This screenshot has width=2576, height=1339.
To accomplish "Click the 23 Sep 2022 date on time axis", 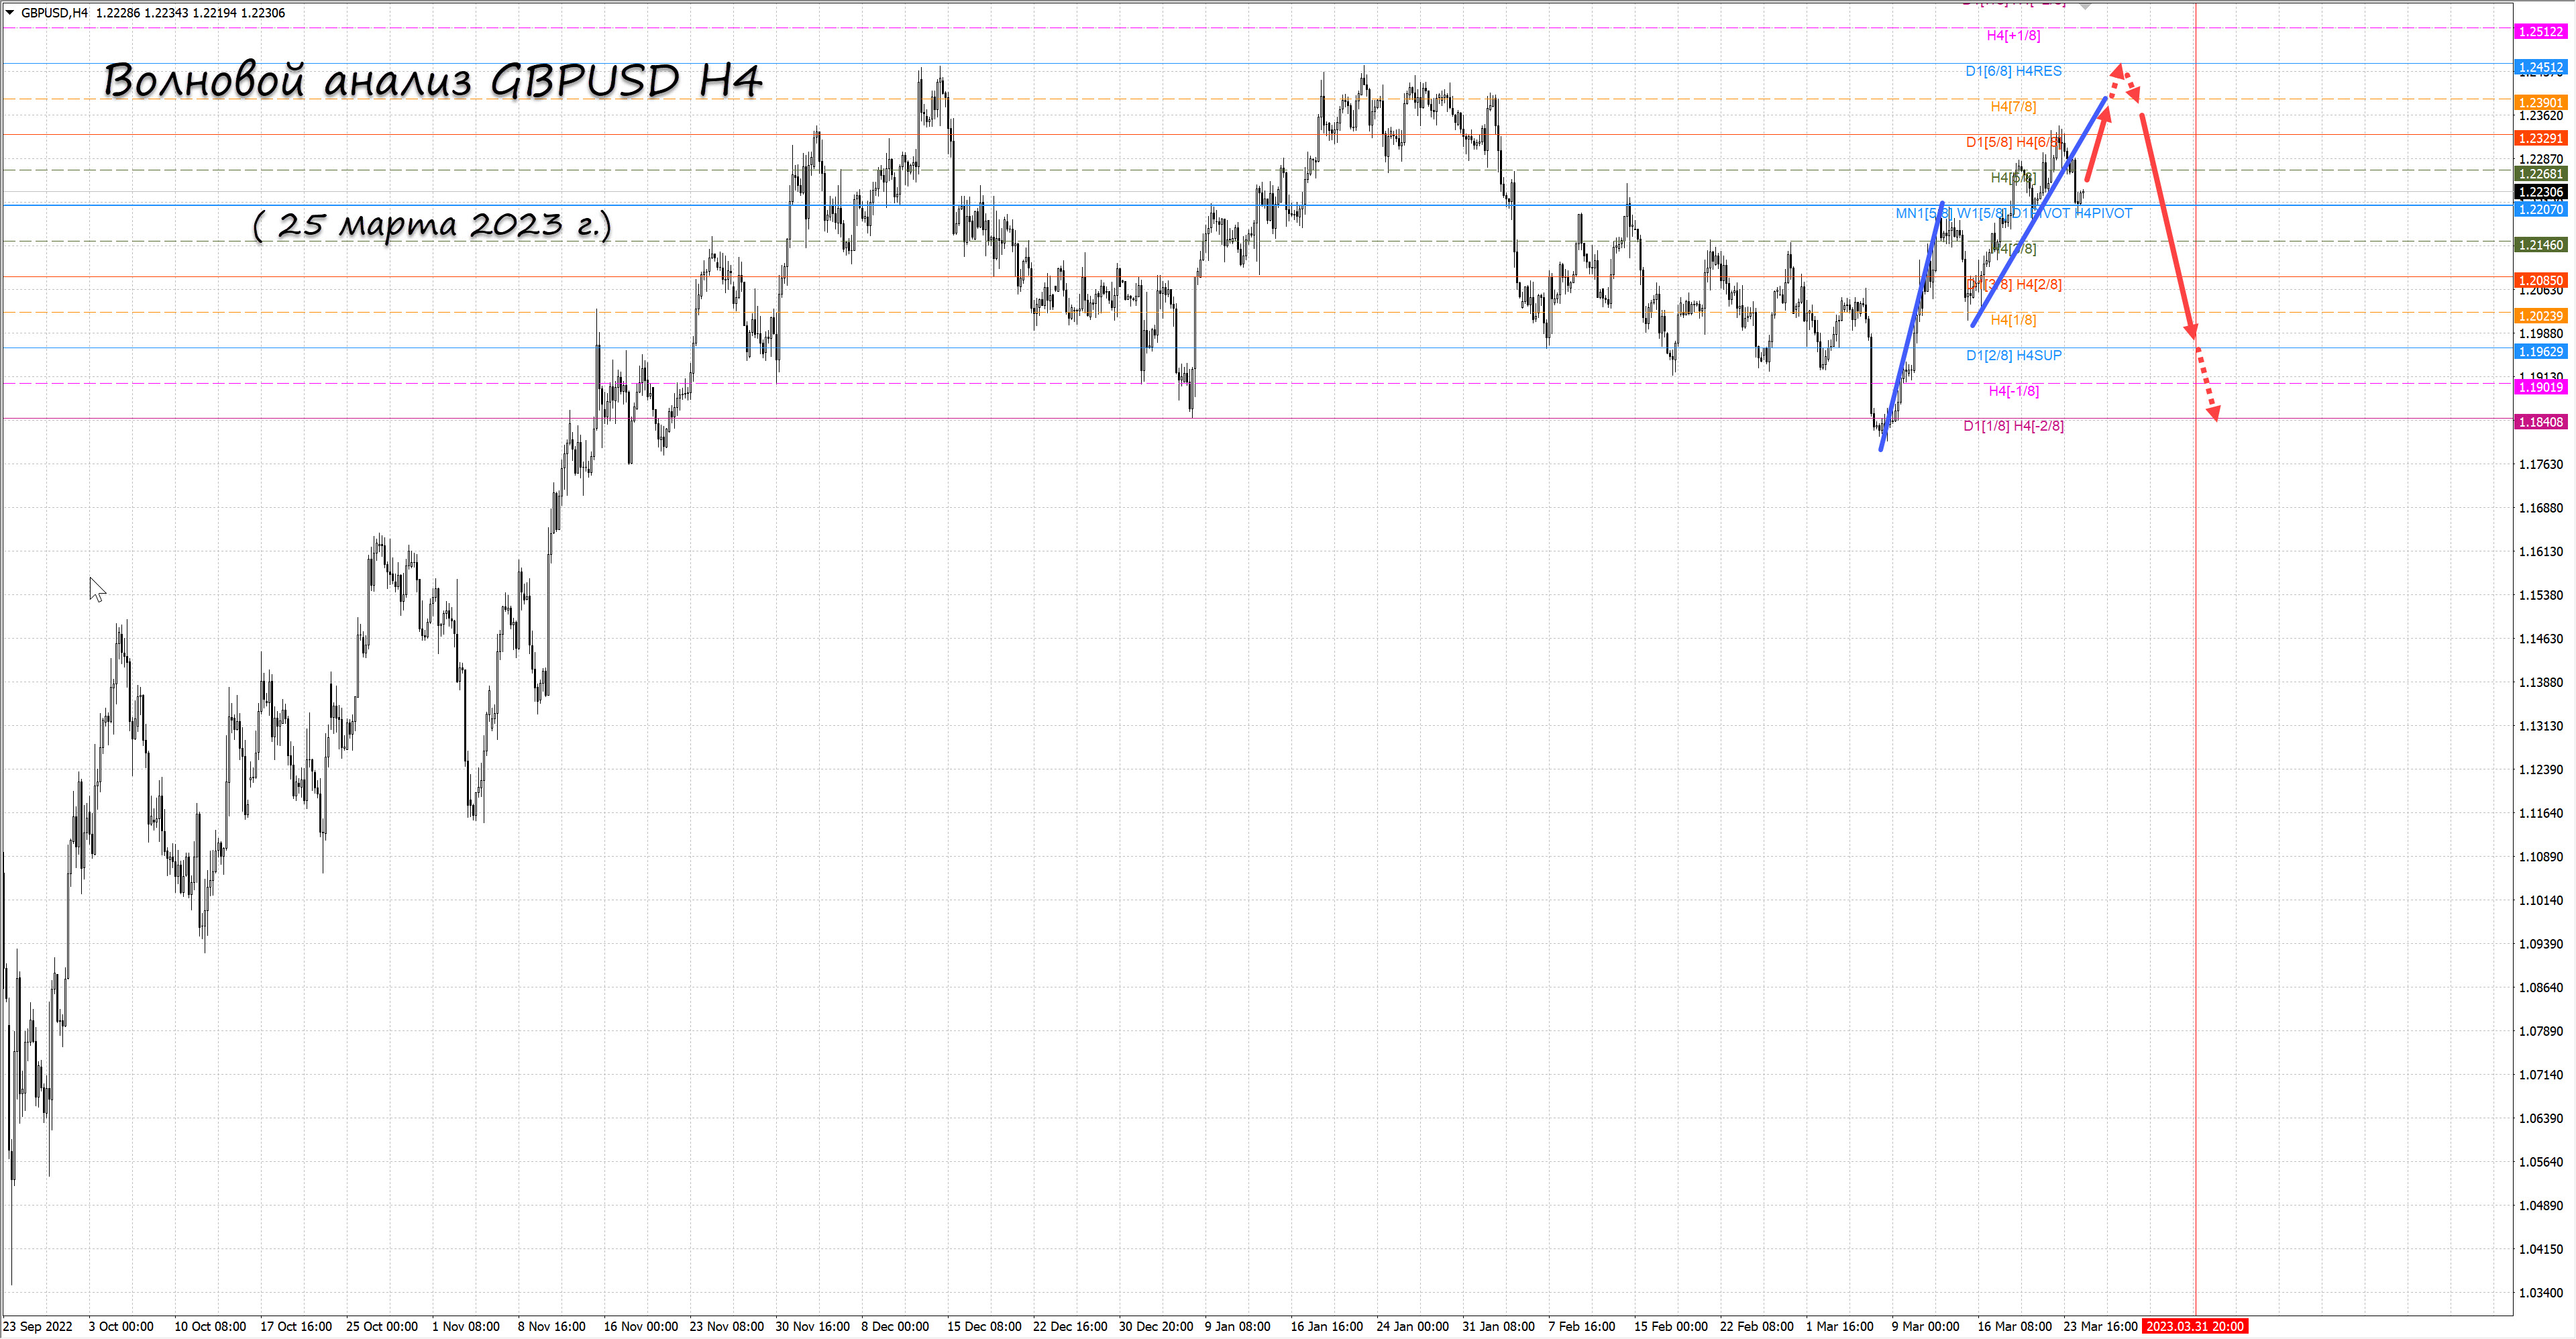I will pyautogui.click(x=38, y=1326).
